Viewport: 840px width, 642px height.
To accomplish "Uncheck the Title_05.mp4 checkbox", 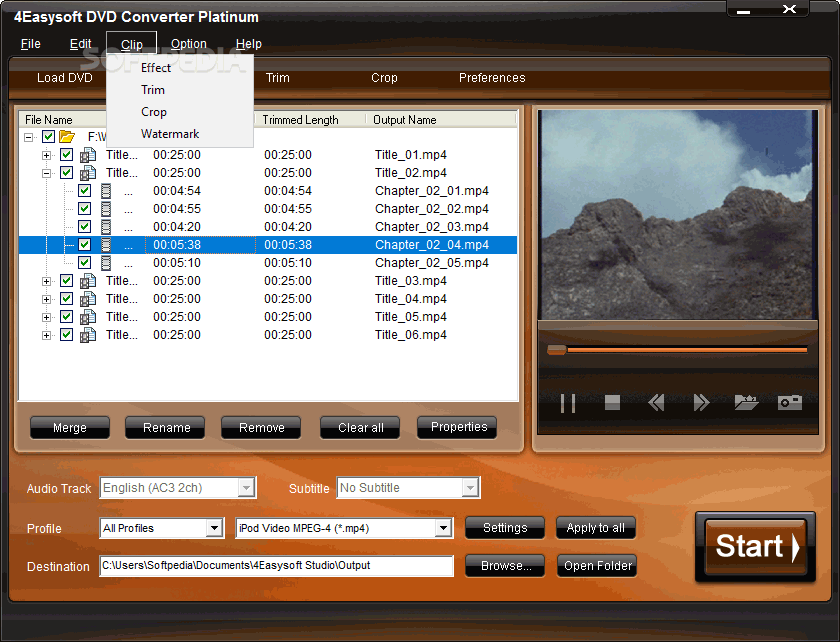I will 66,317.
